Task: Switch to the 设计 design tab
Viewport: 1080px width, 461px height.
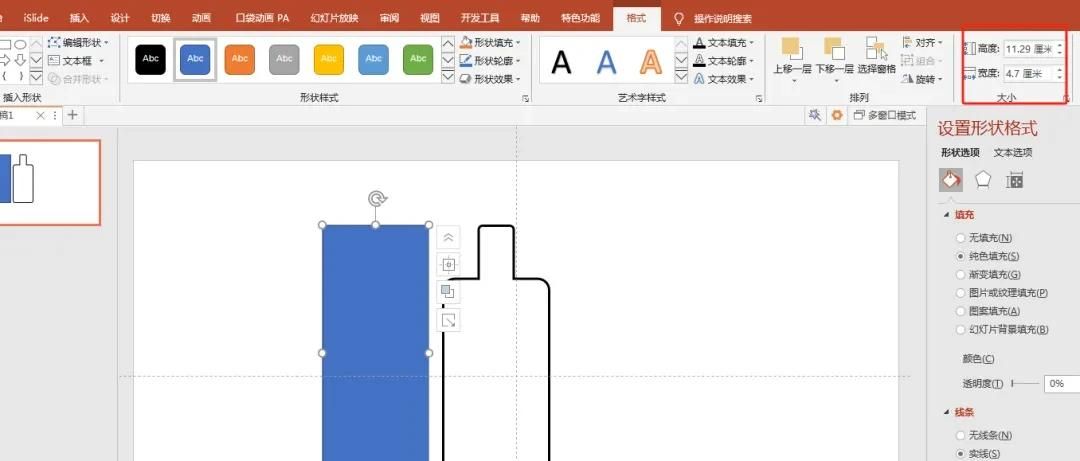Action: pos(120,19)
